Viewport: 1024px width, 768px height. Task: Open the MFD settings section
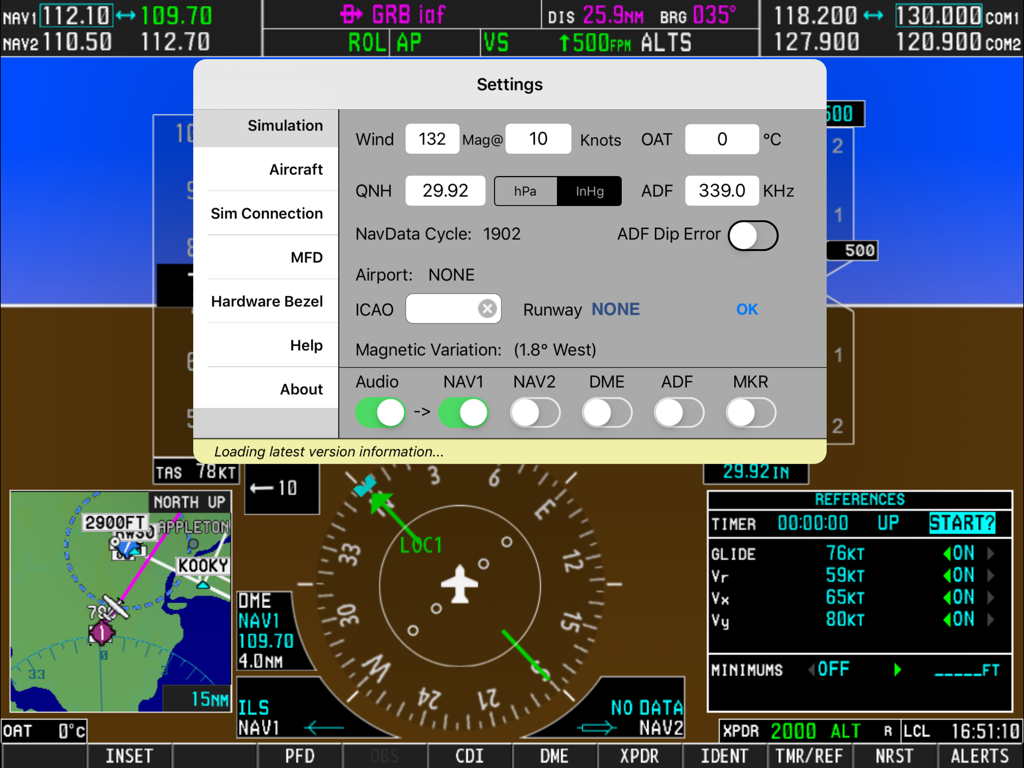tap(308, 257)
